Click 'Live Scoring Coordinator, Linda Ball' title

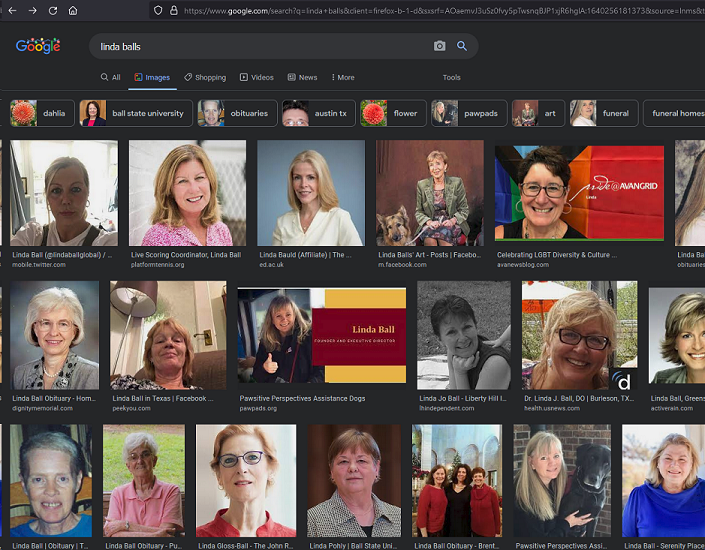[186, 255]
